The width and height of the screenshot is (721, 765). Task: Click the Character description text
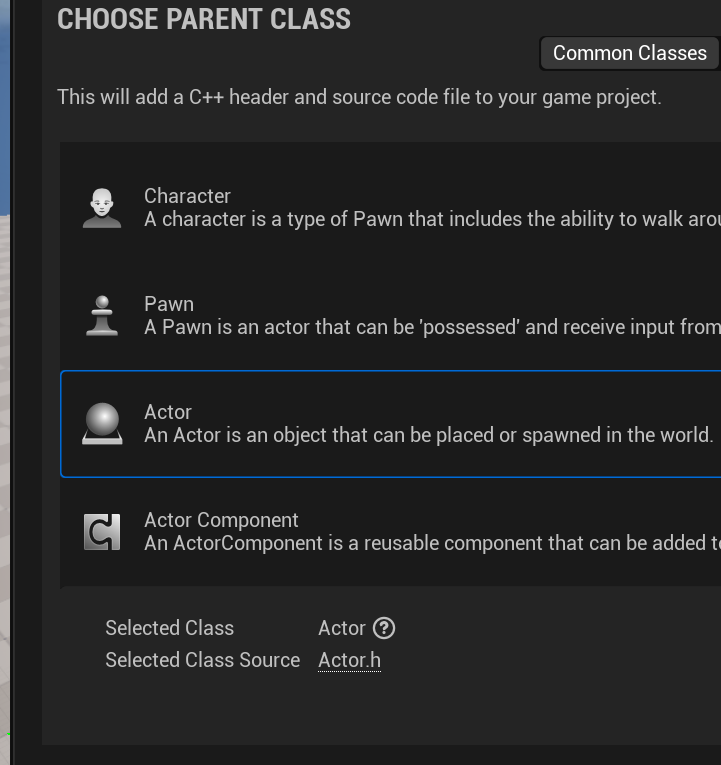pos(432,219)
